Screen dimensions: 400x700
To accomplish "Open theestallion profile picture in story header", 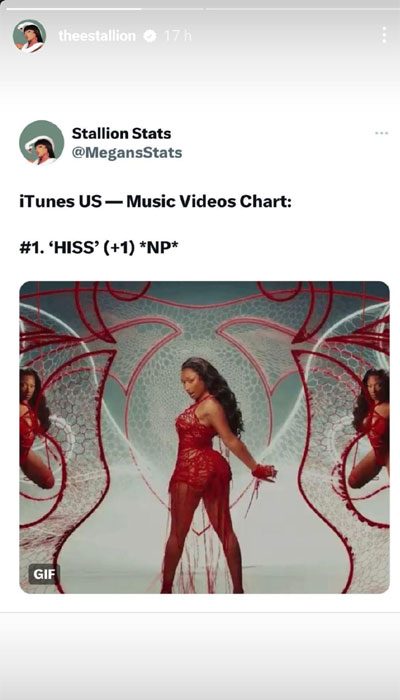I will coord(29,36).
